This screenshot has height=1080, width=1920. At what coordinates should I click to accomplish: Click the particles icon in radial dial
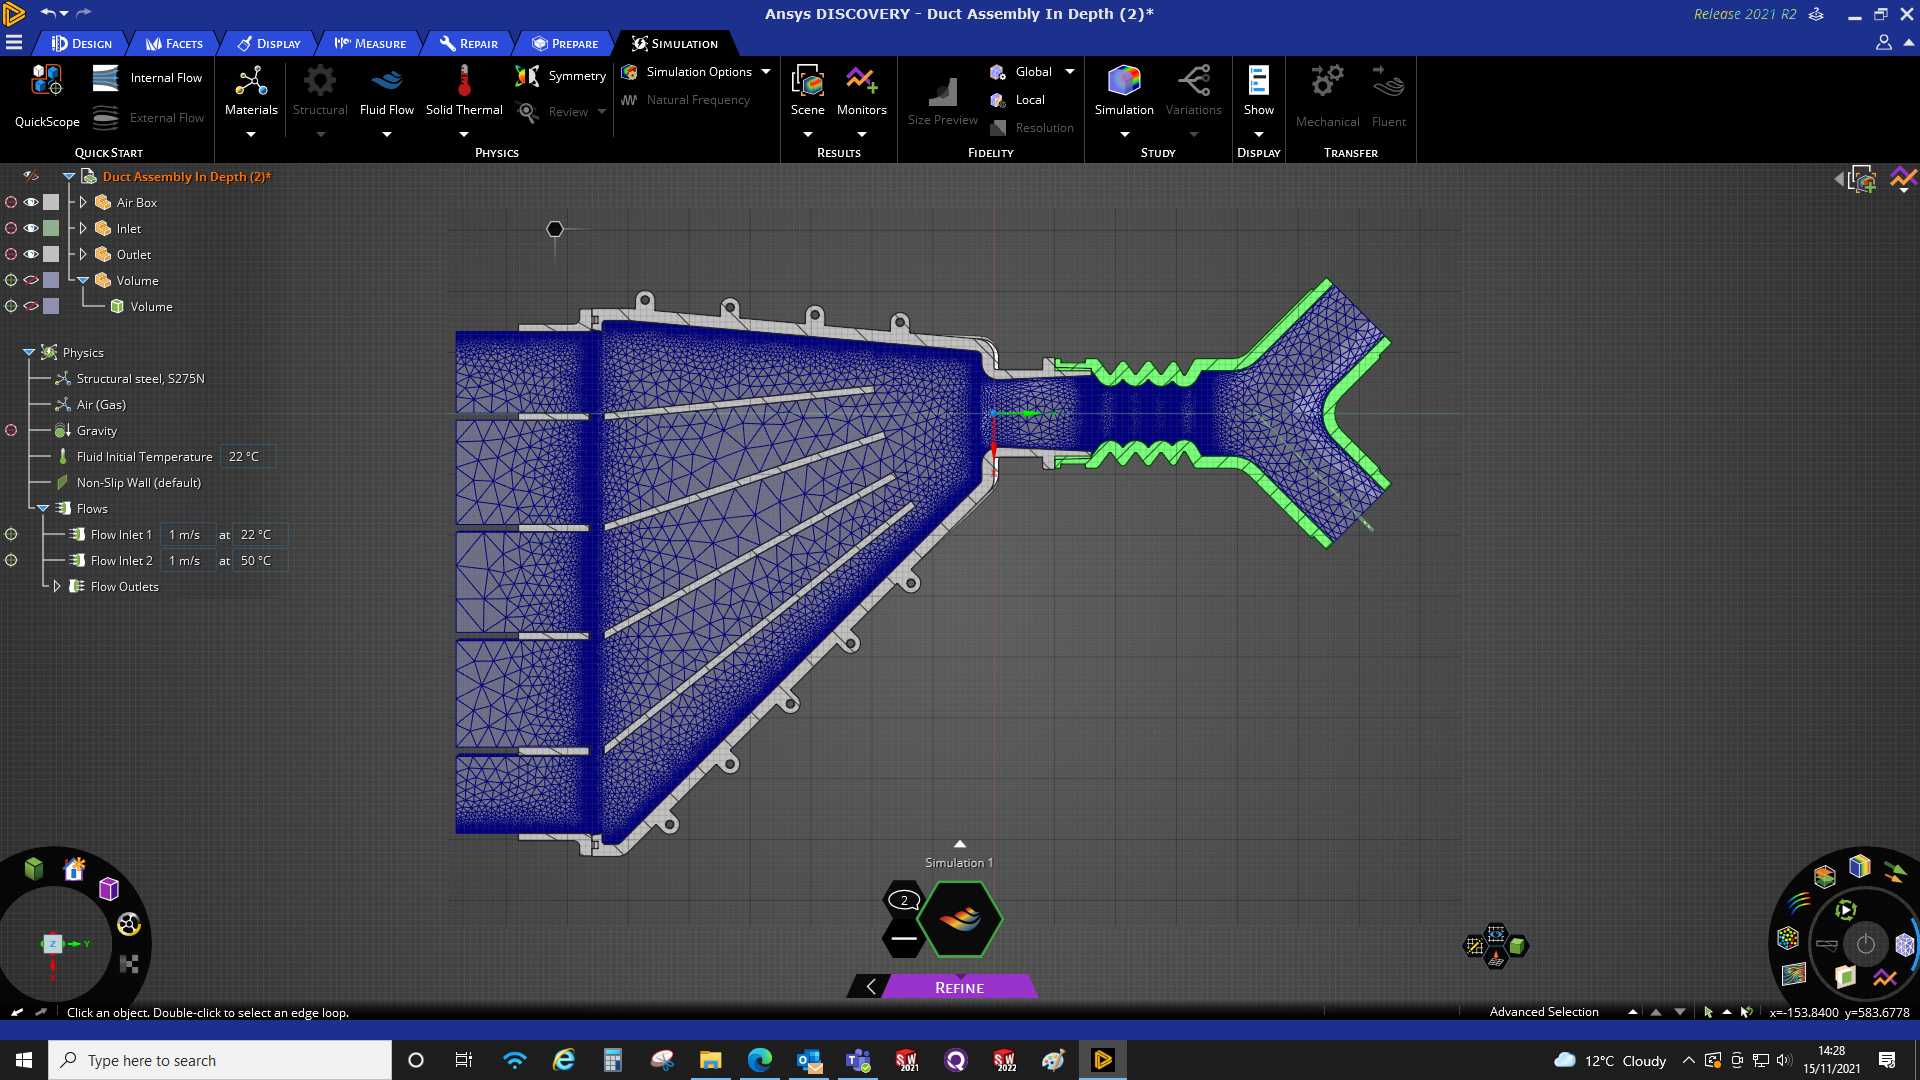[x=1788, y=938]
